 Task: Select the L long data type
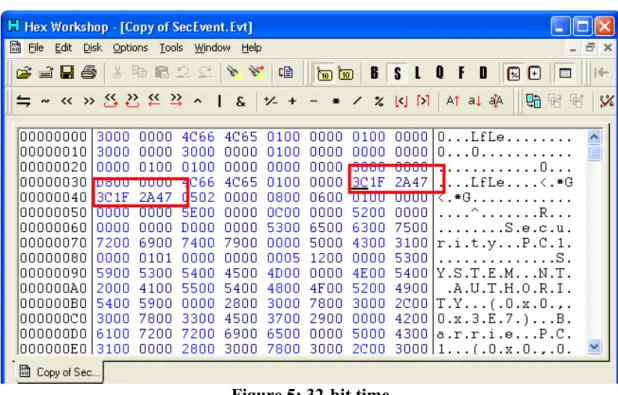(x=418, y=73)
